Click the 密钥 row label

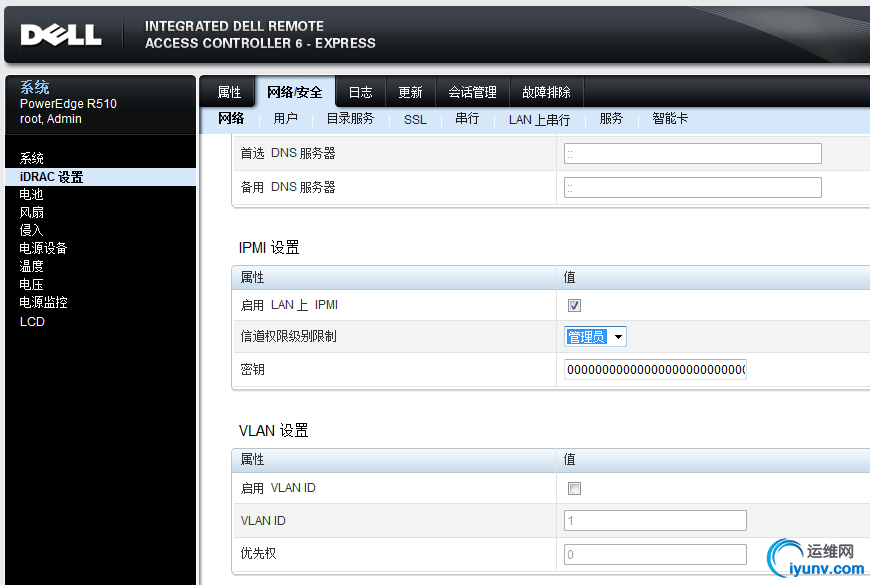coord(252,370)
